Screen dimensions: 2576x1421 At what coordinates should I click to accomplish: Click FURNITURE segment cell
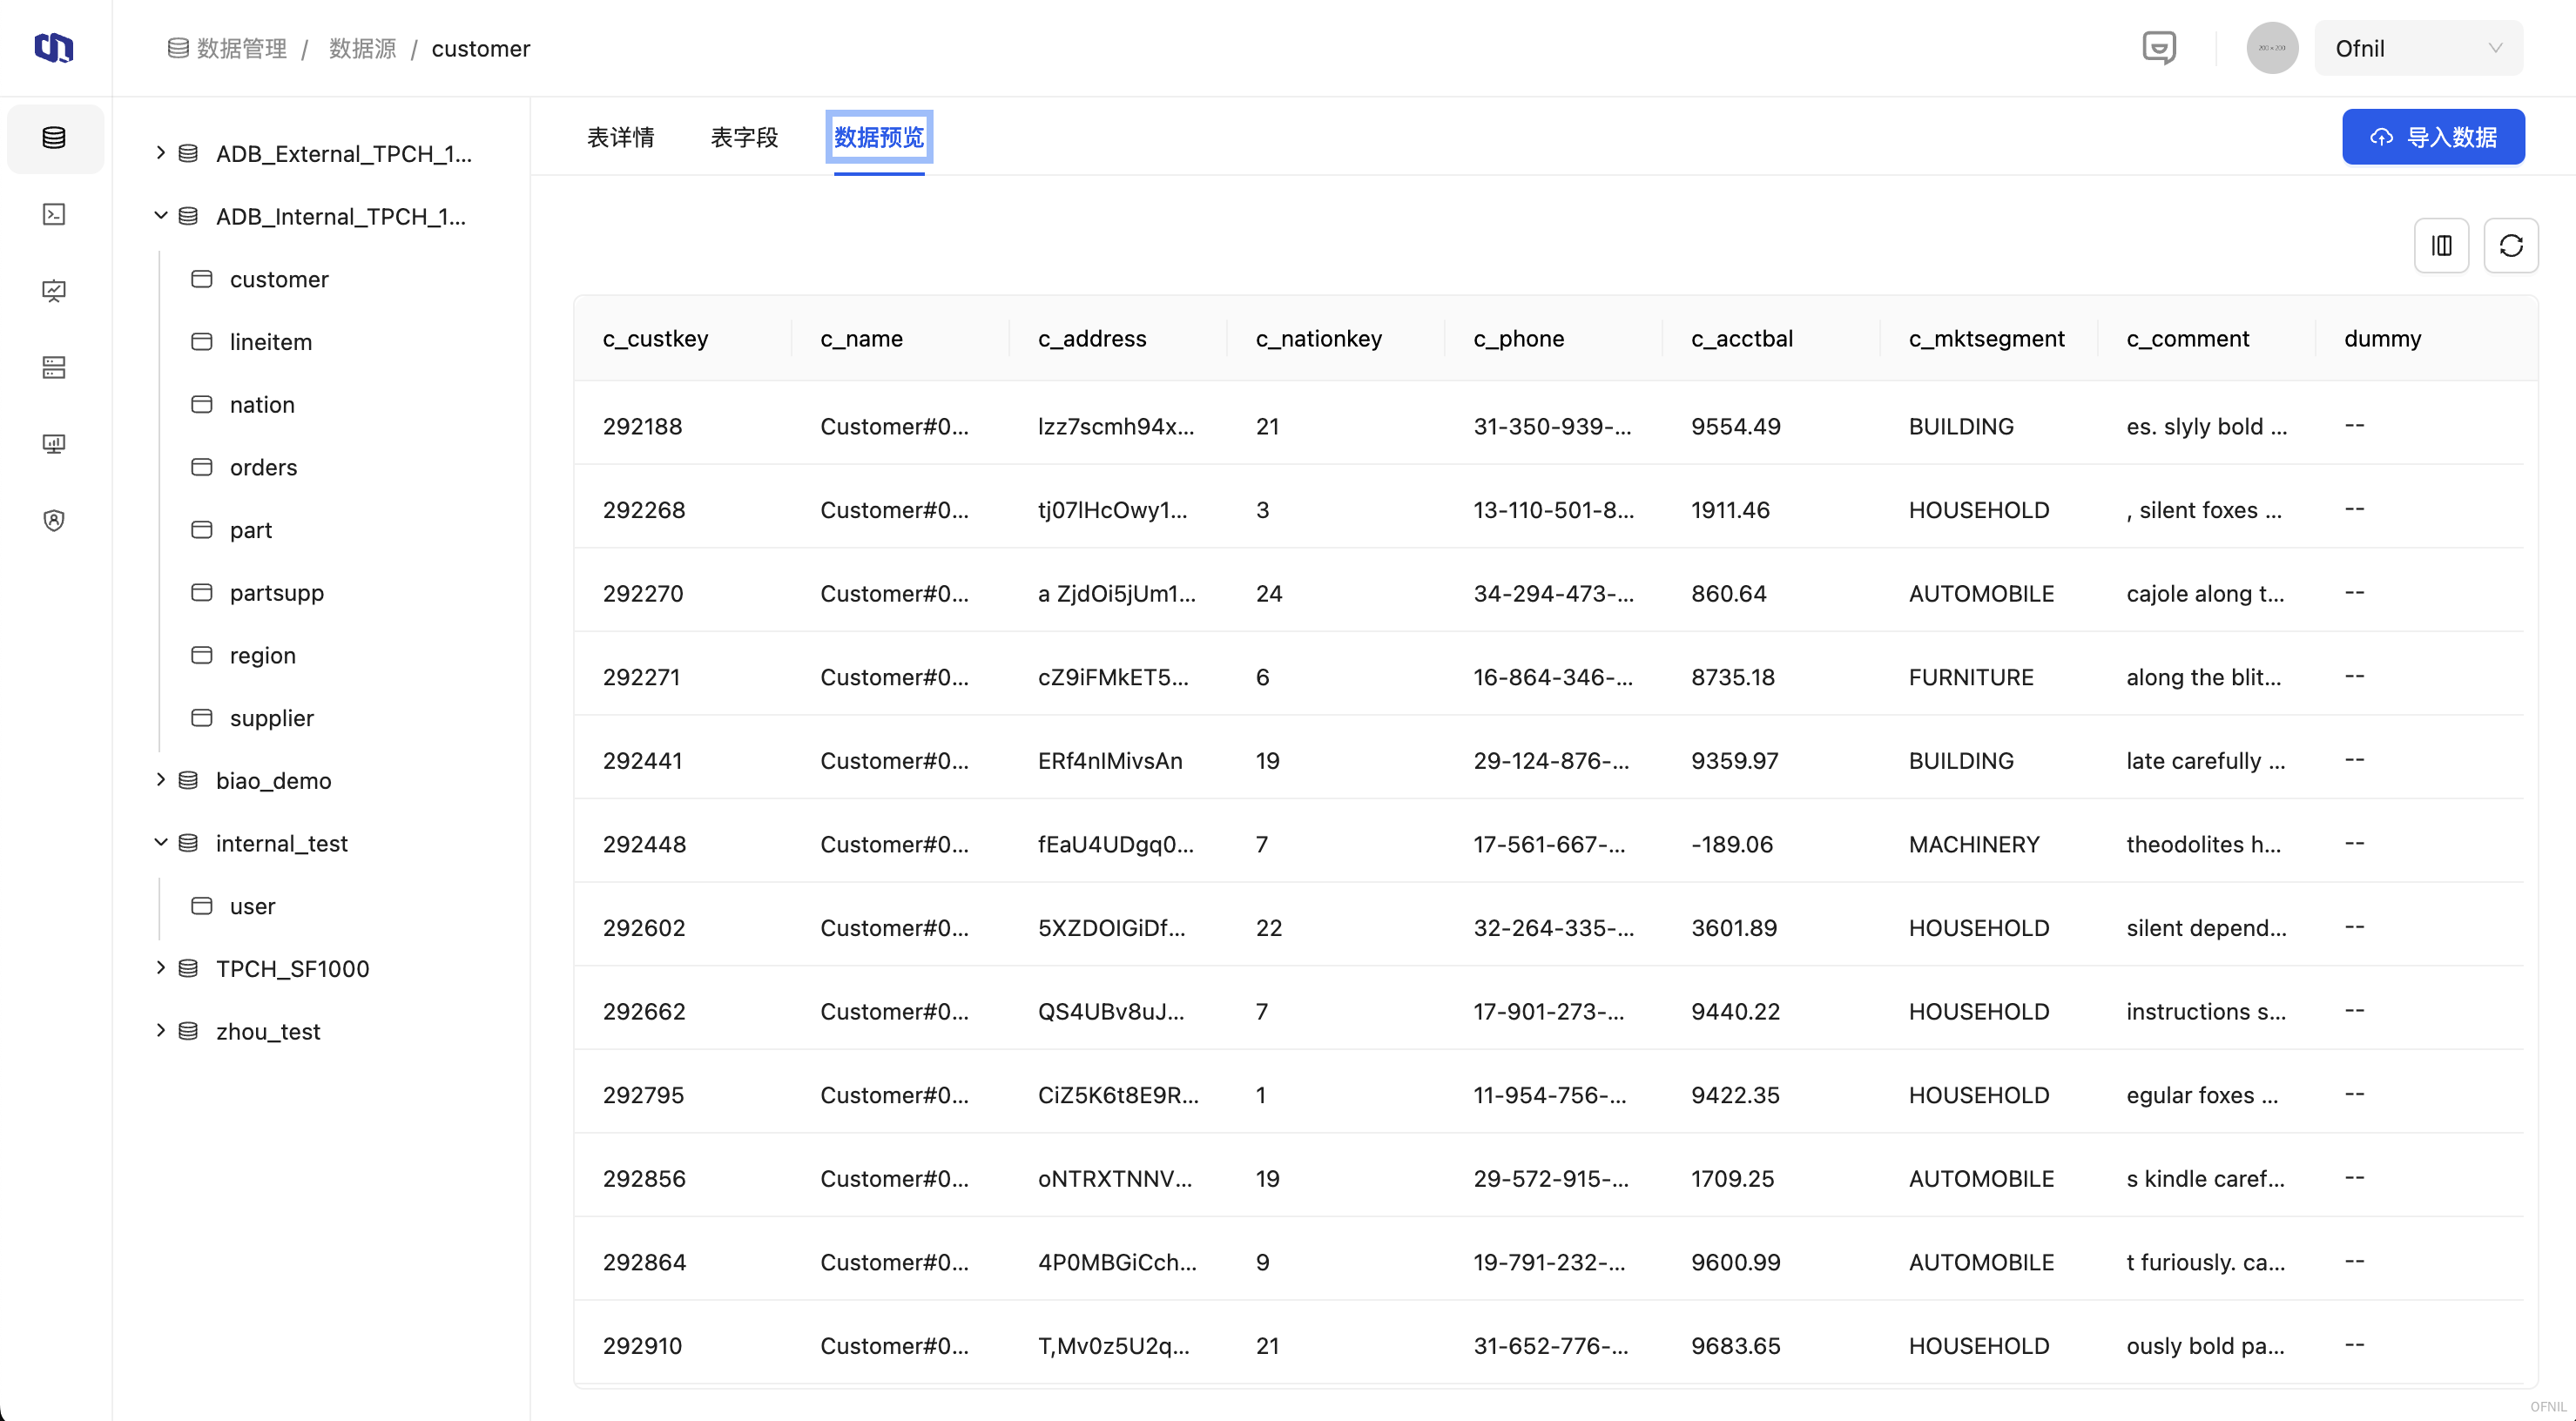click(x=1971, y=677)
